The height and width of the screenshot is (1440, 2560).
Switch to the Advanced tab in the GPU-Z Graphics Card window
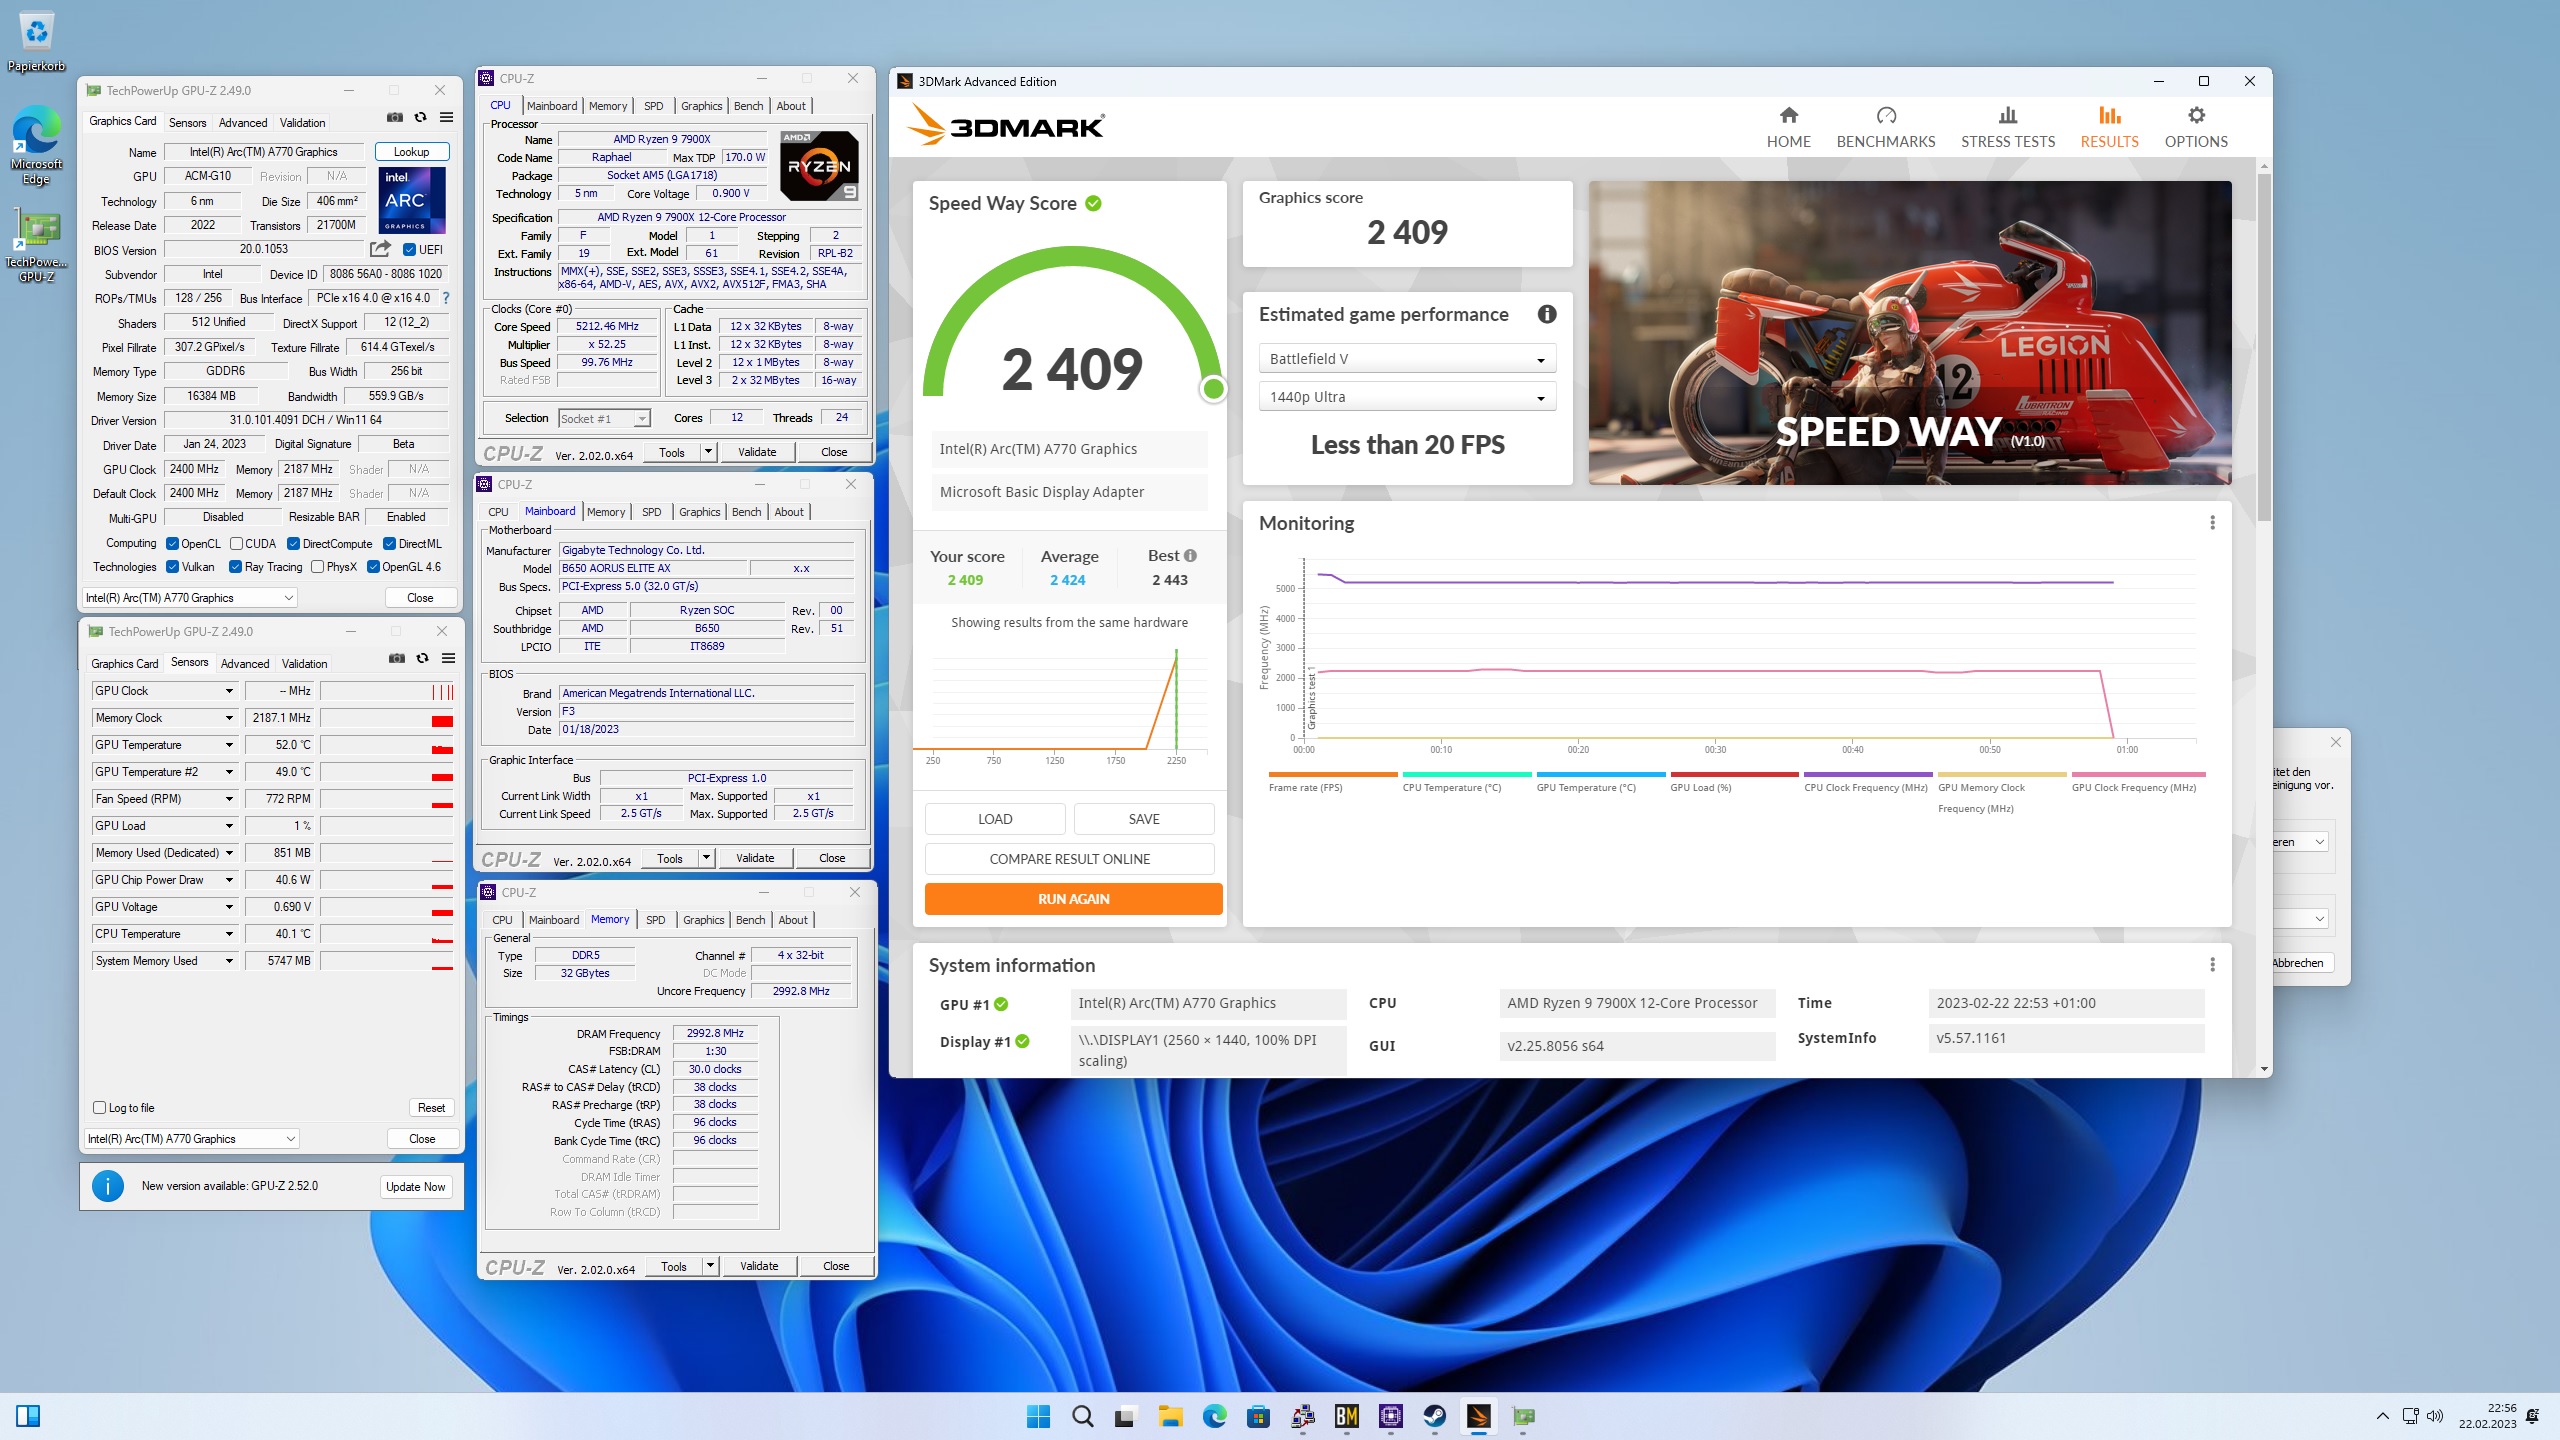click(x=243, y=123)
